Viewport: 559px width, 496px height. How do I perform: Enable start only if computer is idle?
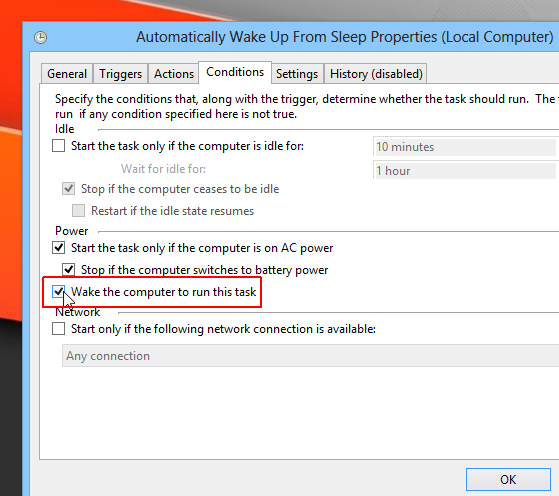point(58,146)
